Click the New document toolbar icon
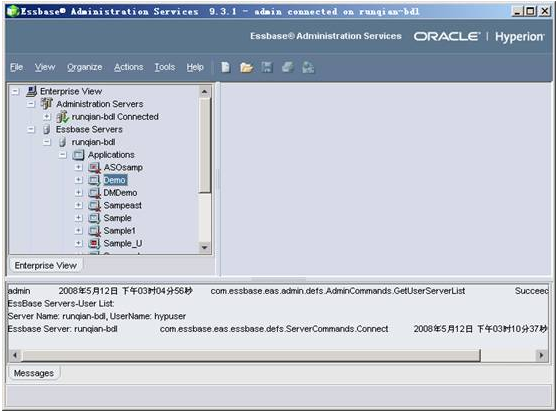 (x=226, y=67)
